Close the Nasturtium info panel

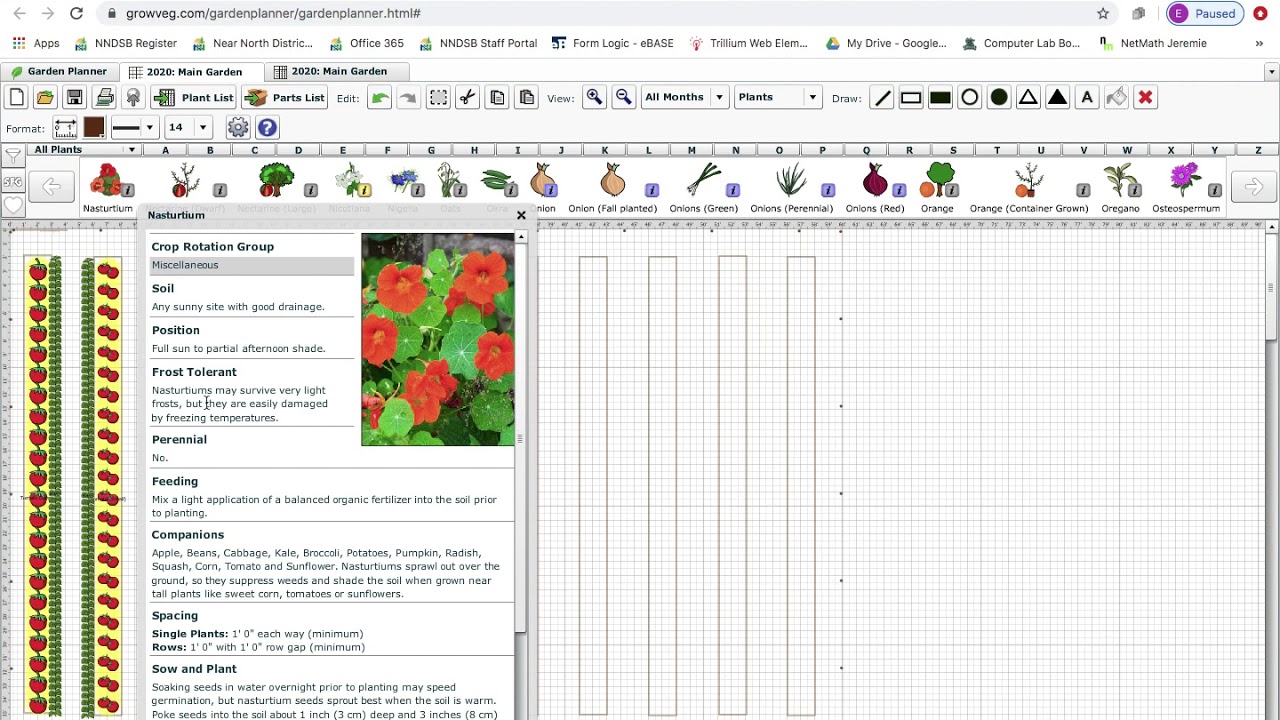click(521, 215)
